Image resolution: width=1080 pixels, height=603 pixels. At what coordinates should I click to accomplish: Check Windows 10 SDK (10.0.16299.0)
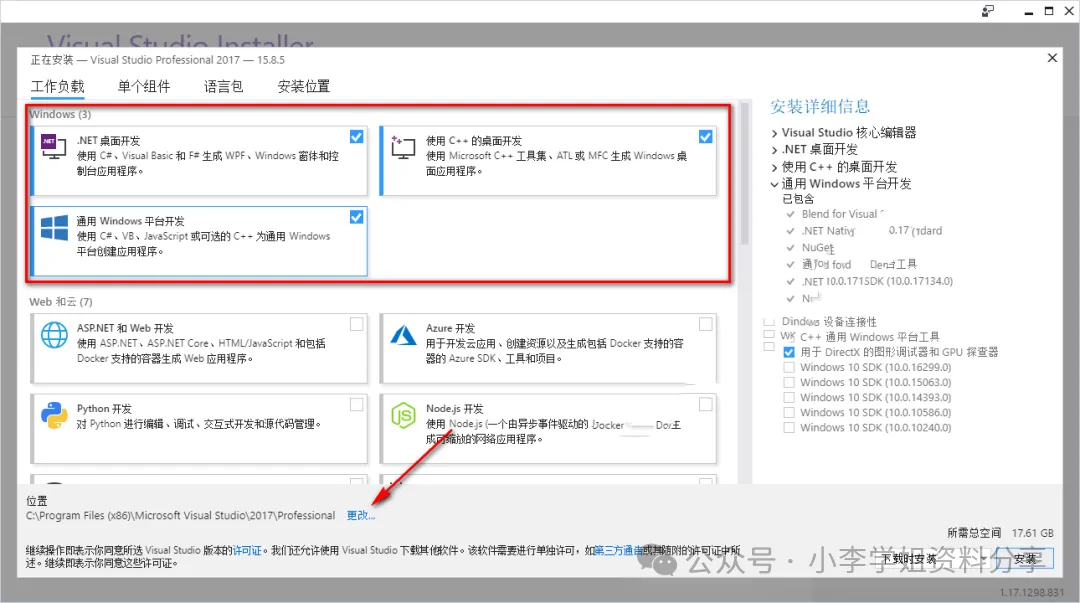[x=789, y=367]
